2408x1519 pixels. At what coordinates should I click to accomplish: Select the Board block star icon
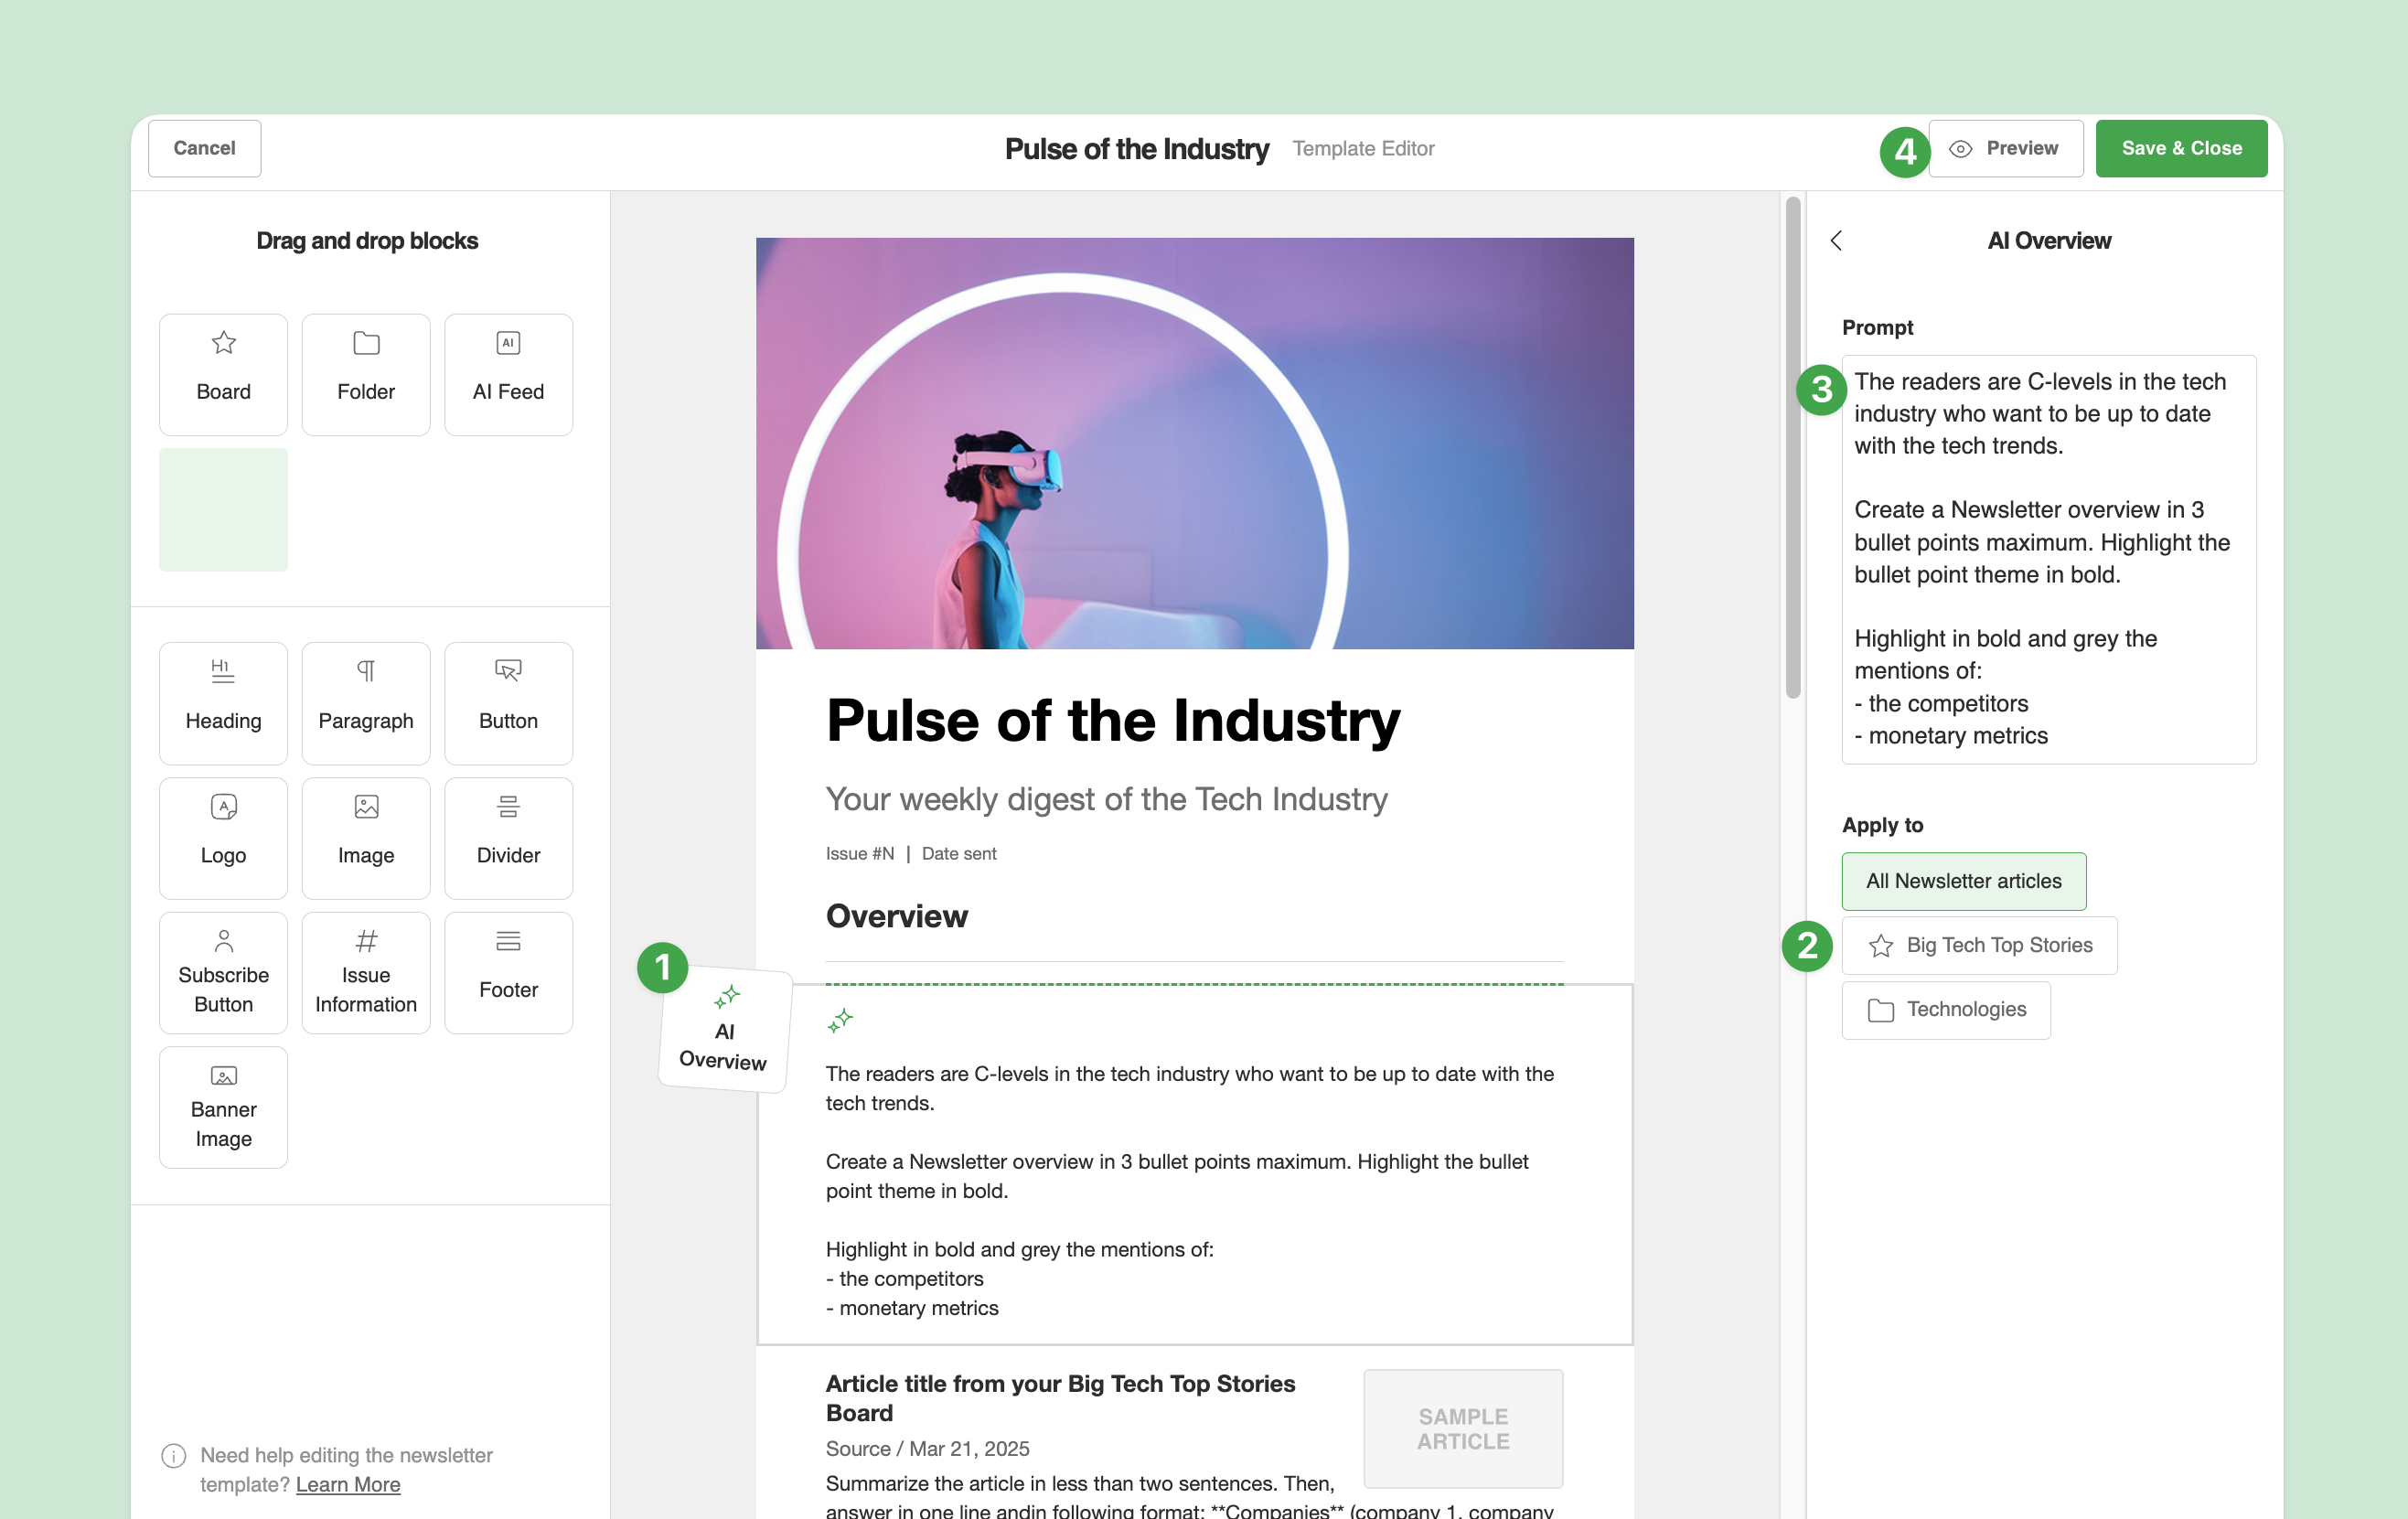[x=223, y=343]
